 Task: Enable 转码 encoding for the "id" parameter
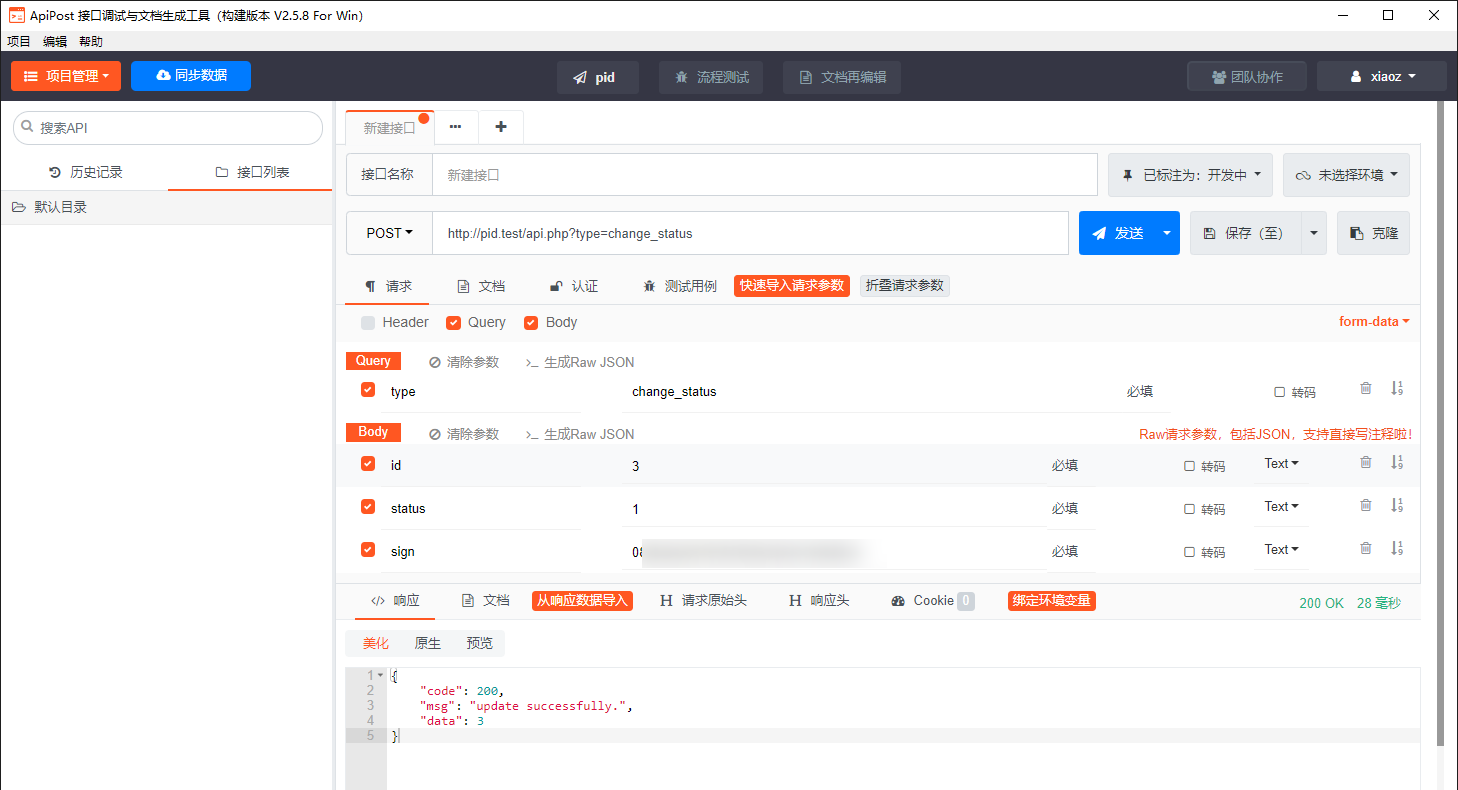pyautogui.click(x=1189, y=461)
